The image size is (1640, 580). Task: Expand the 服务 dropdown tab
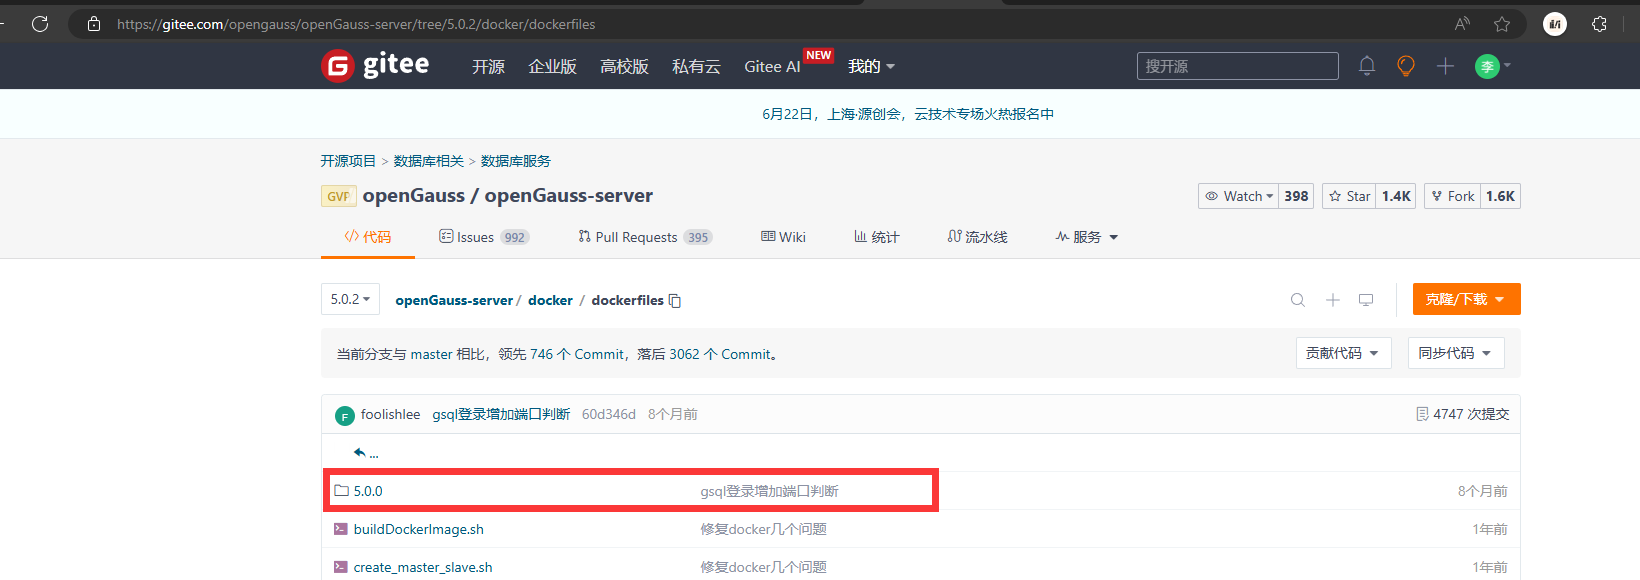(x=1086, y=237)
